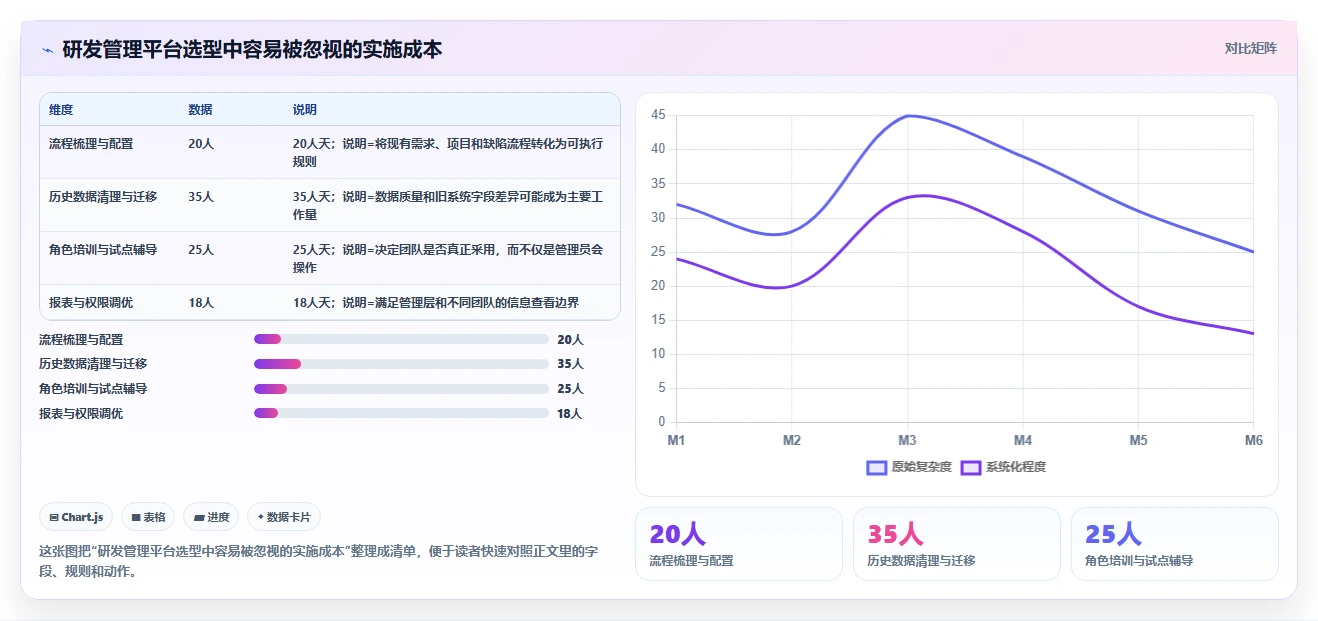Image resolution: width=1318 pixels, height=621 pixels.
Task: Click the M3 x-axis label
Action: (907, 440)
